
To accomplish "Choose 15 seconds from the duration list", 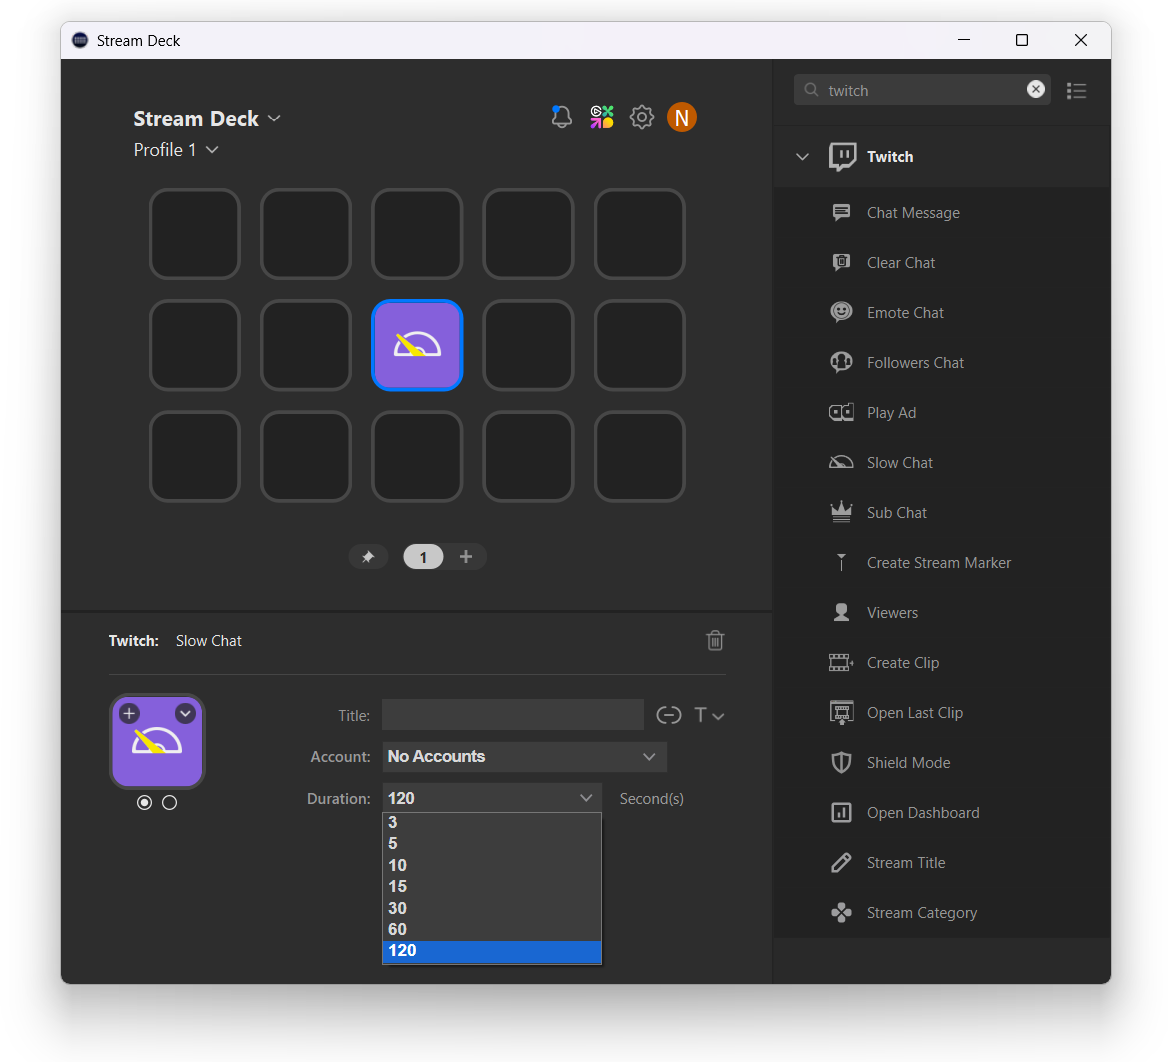I will click(x=492, y=886).
